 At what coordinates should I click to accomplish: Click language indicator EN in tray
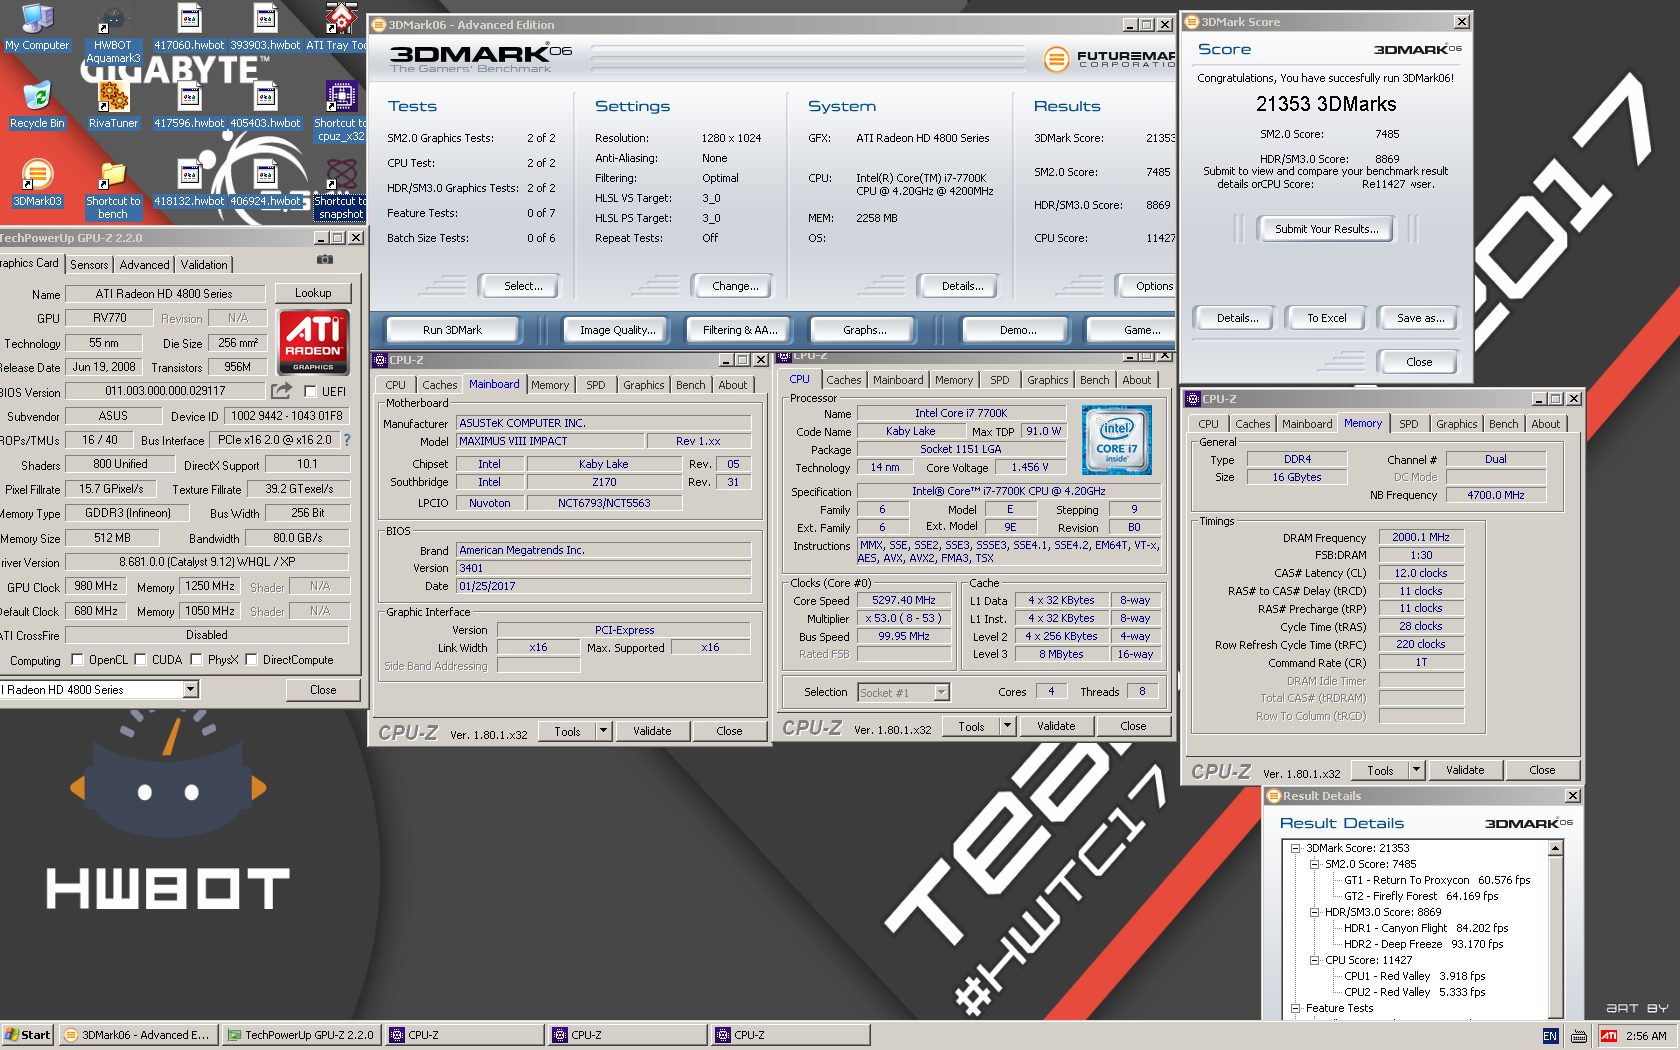point(1550,1036)
